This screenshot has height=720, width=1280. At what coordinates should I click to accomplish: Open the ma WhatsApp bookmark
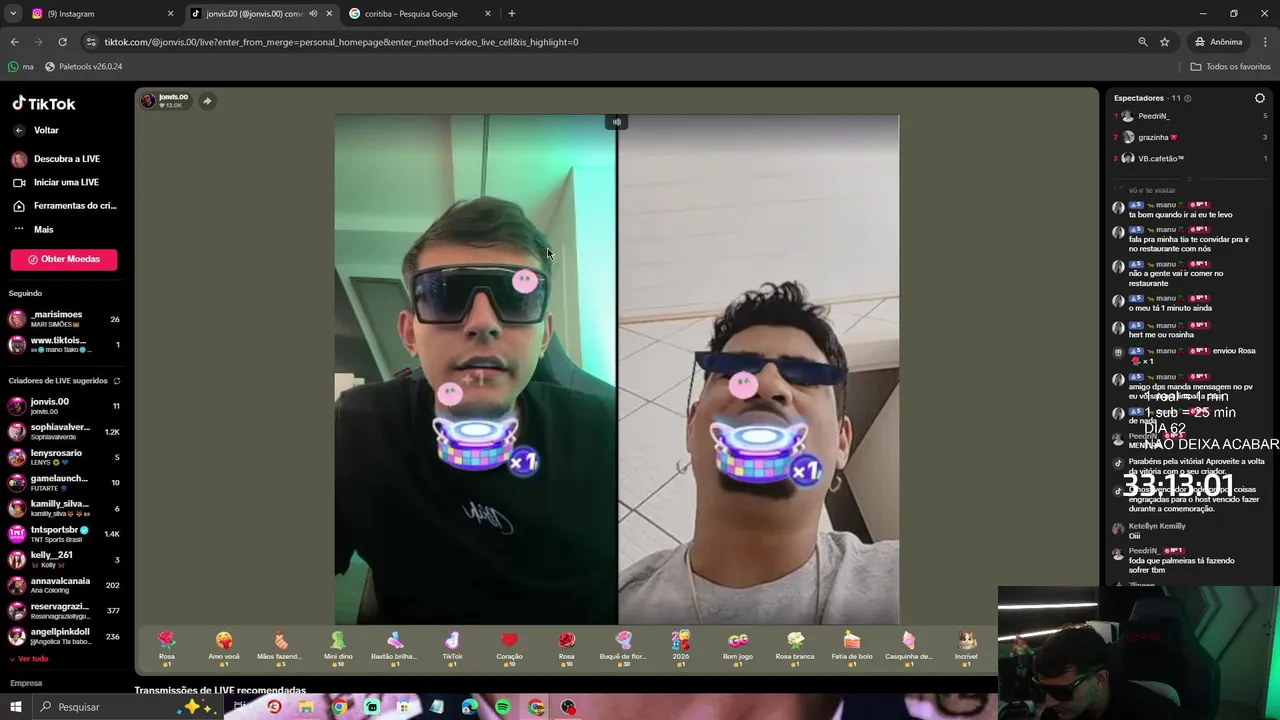21,67
